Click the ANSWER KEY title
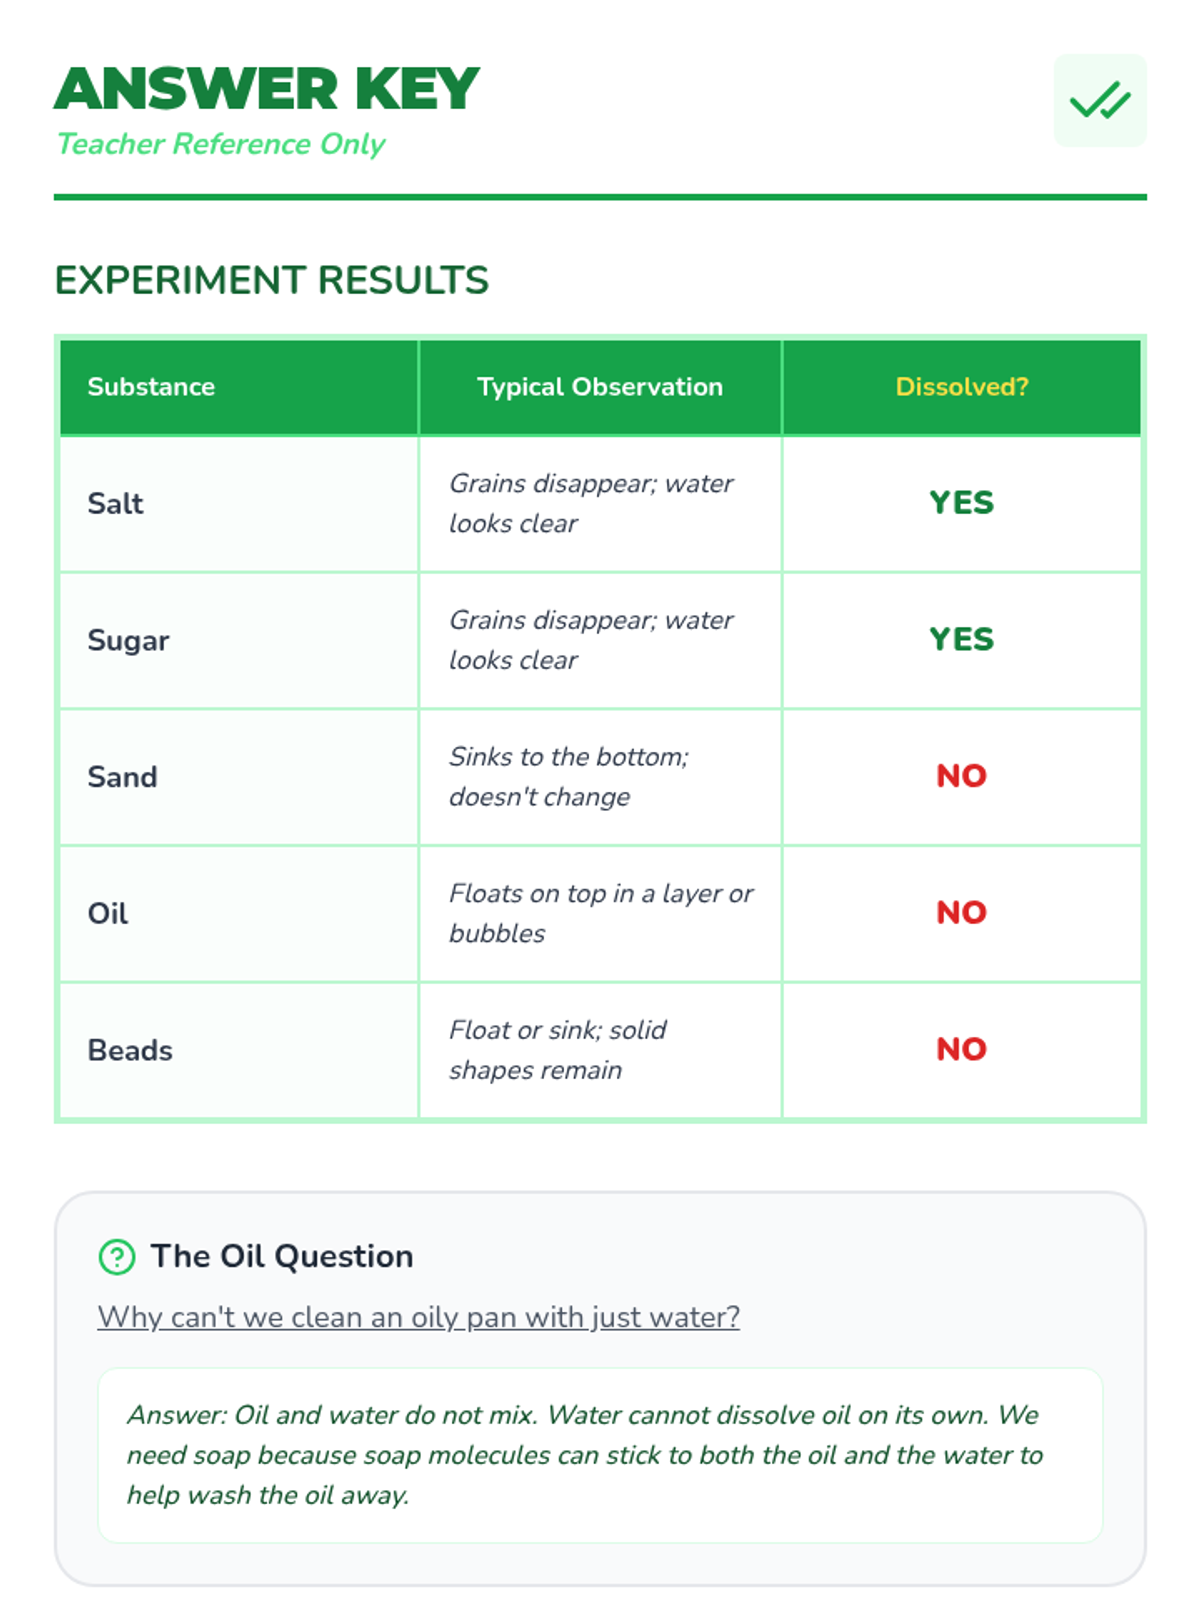This screenshot has height=1600, width=1200. [x=267, y=89]
